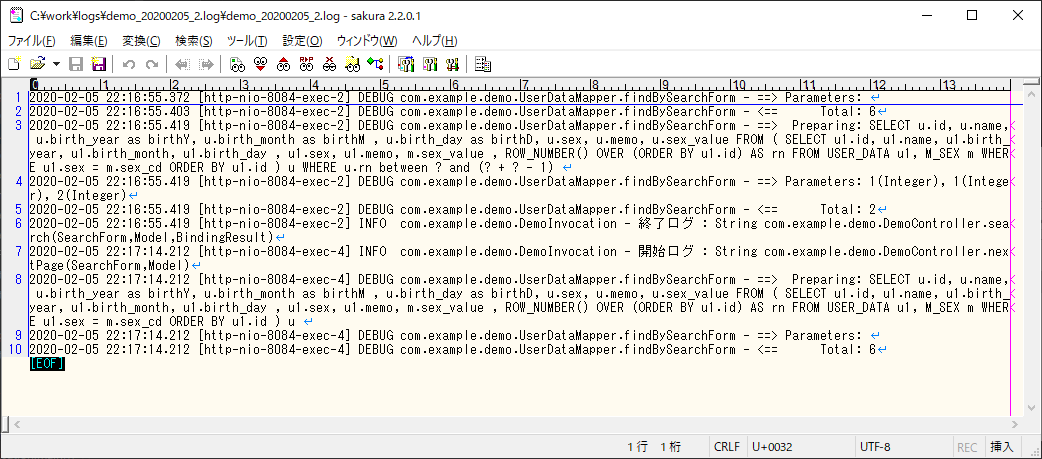Jump to previous position in history

pos(182,64)
